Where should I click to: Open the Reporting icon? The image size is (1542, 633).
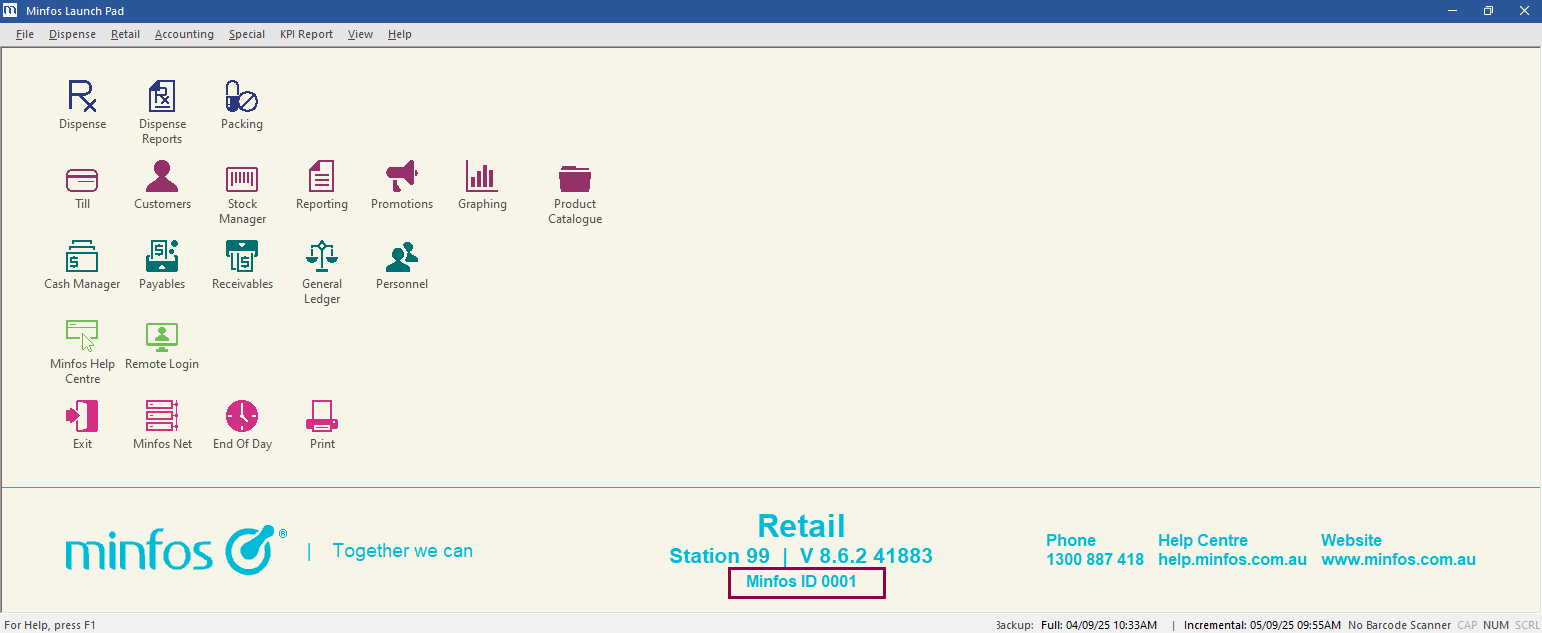pos(322,176)
